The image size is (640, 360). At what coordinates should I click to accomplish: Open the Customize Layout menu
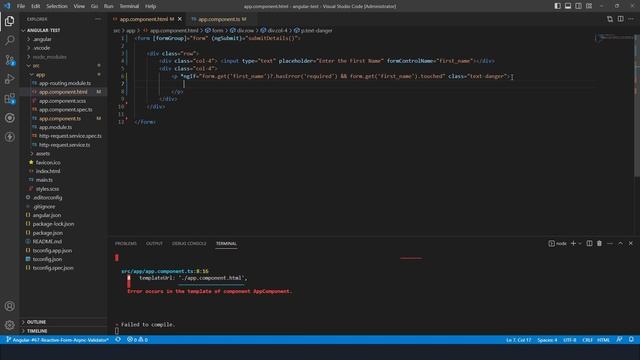click(x=589, y=6)
